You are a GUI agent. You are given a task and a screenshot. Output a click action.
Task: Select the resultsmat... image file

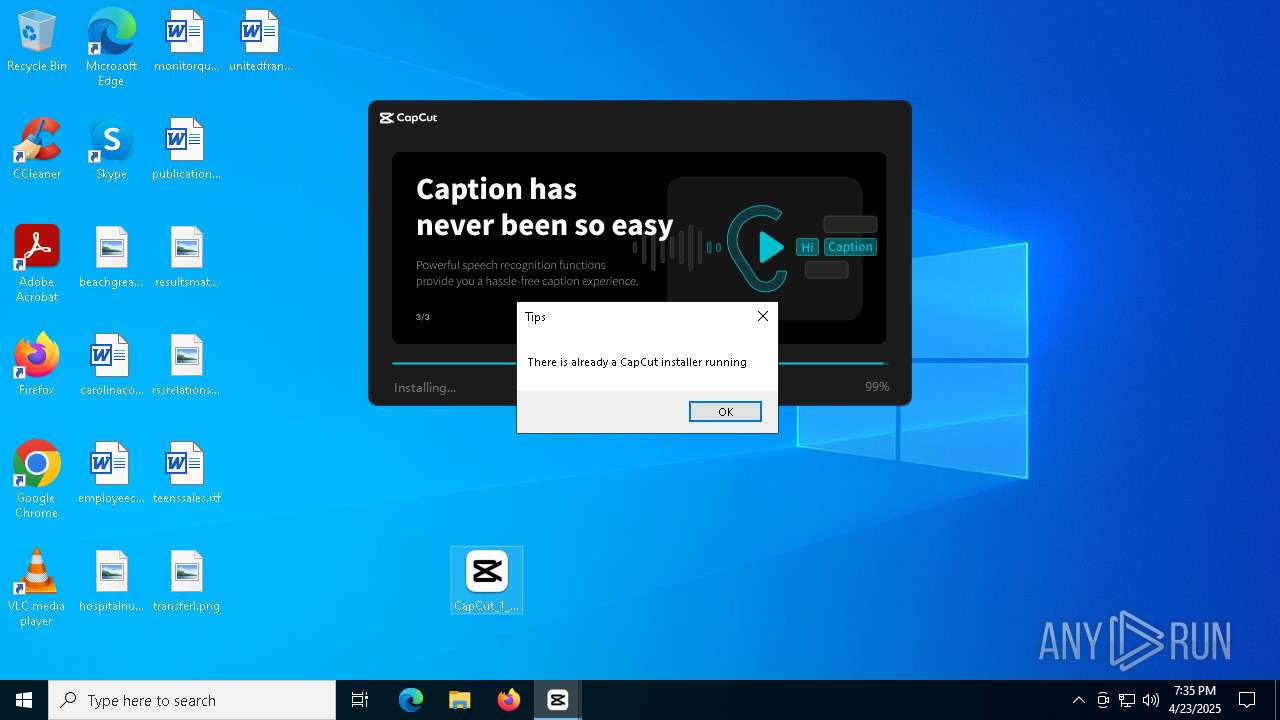click(x=186, y=258)
